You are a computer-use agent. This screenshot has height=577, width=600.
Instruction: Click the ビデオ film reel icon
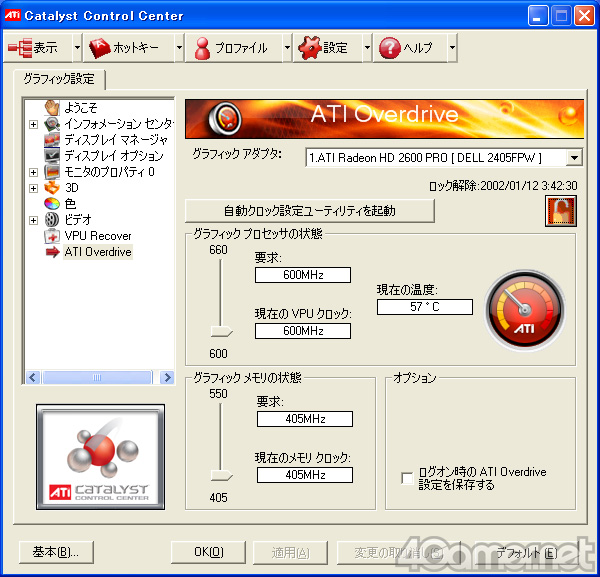click(52, 220)
